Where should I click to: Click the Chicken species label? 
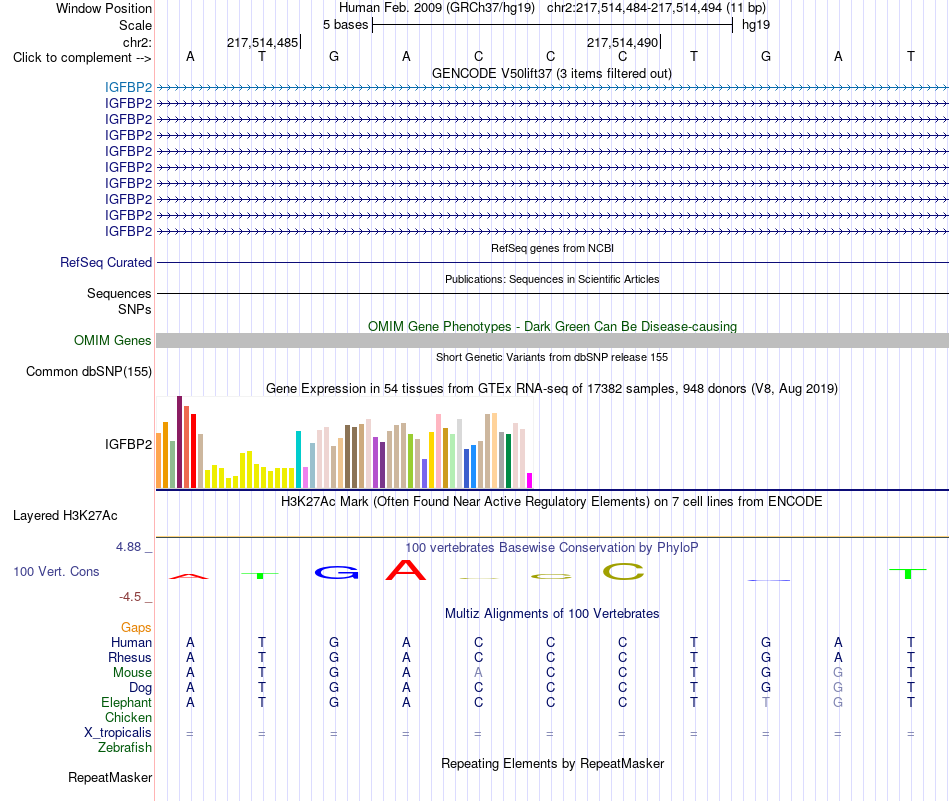(x=128, y=717)
